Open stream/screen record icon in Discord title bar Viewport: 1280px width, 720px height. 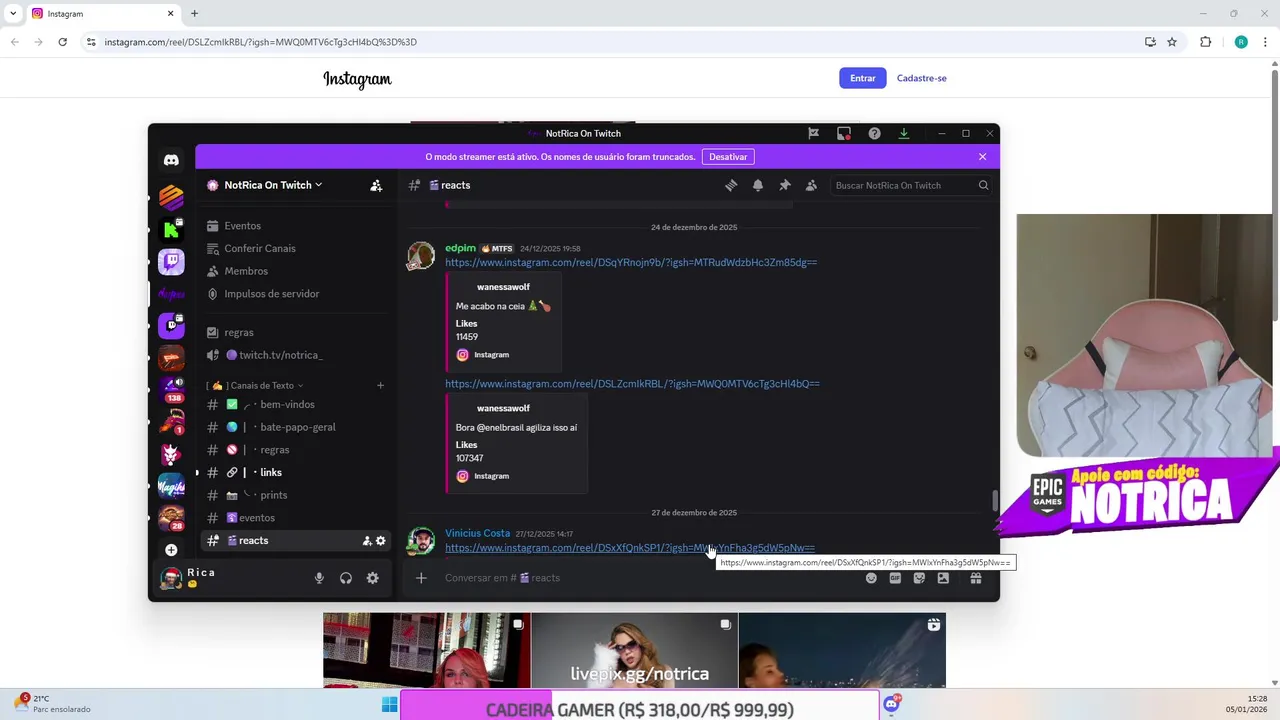click(844, 133)
